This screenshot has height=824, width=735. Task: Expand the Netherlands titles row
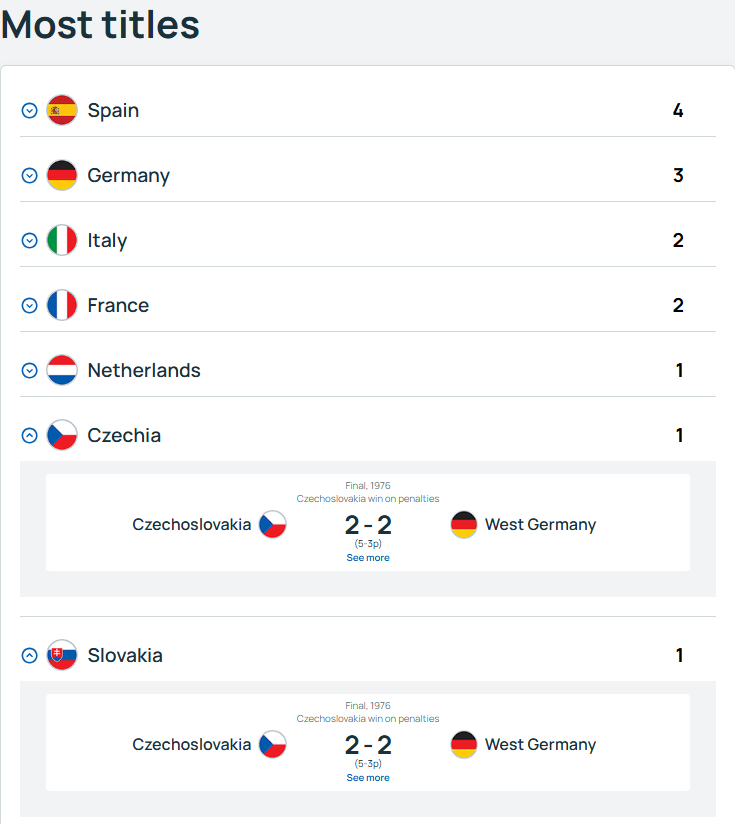[30, 370]
